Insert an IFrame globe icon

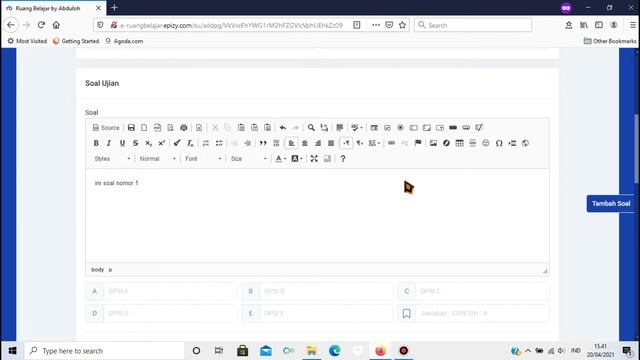pyautogui.click(x=525, y=143)
